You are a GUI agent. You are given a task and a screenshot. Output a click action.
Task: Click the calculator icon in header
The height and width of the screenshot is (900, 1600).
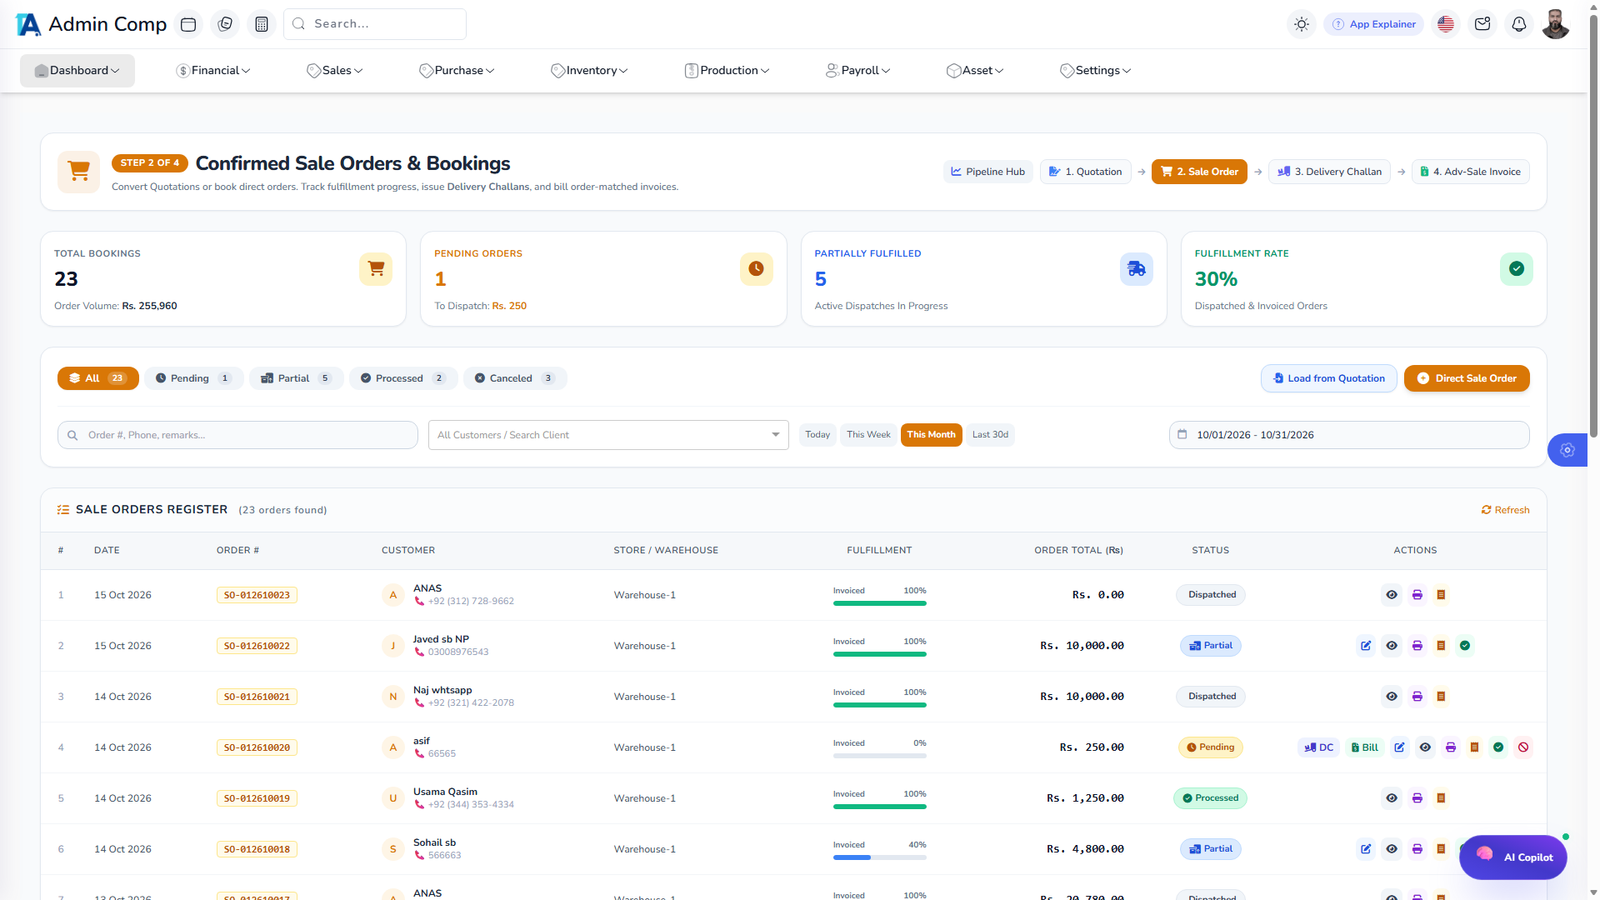[x=262, y=24]
